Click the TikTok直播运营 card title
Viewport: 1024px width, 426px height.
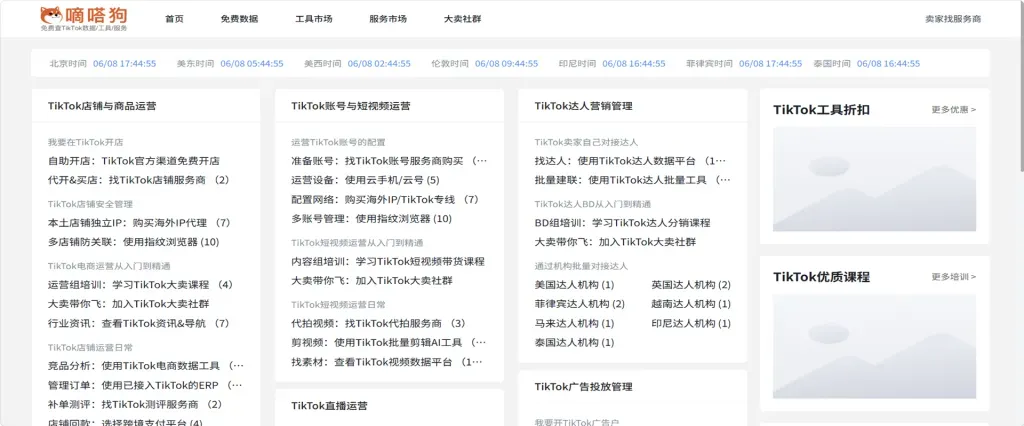click(329, 406)
